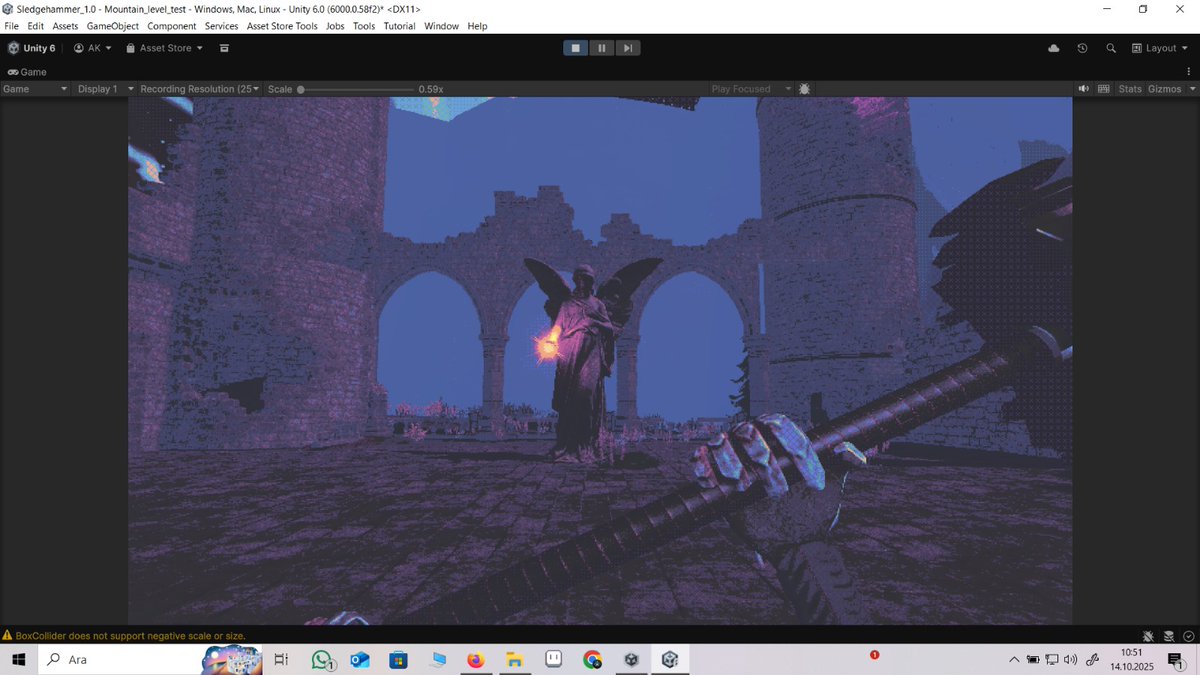The height and width of the screenshot is (675, 1200).
Task: Step one frame forward
Action: [627, 47]
